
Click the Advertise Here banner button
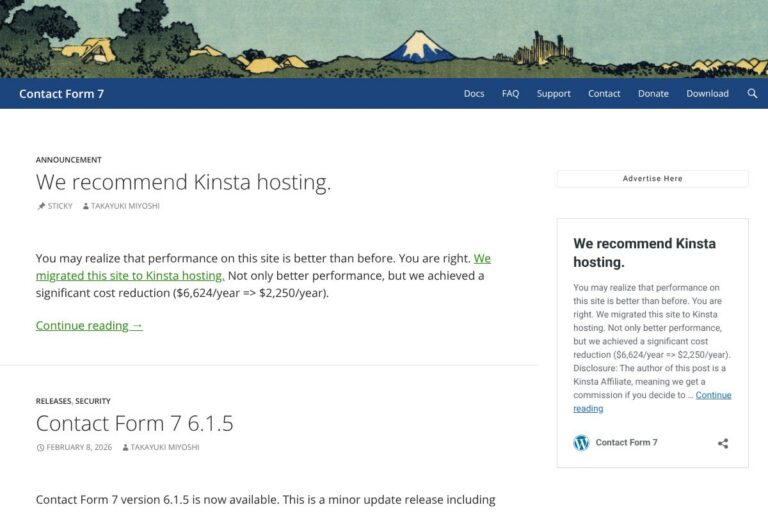tap(652, 179)
